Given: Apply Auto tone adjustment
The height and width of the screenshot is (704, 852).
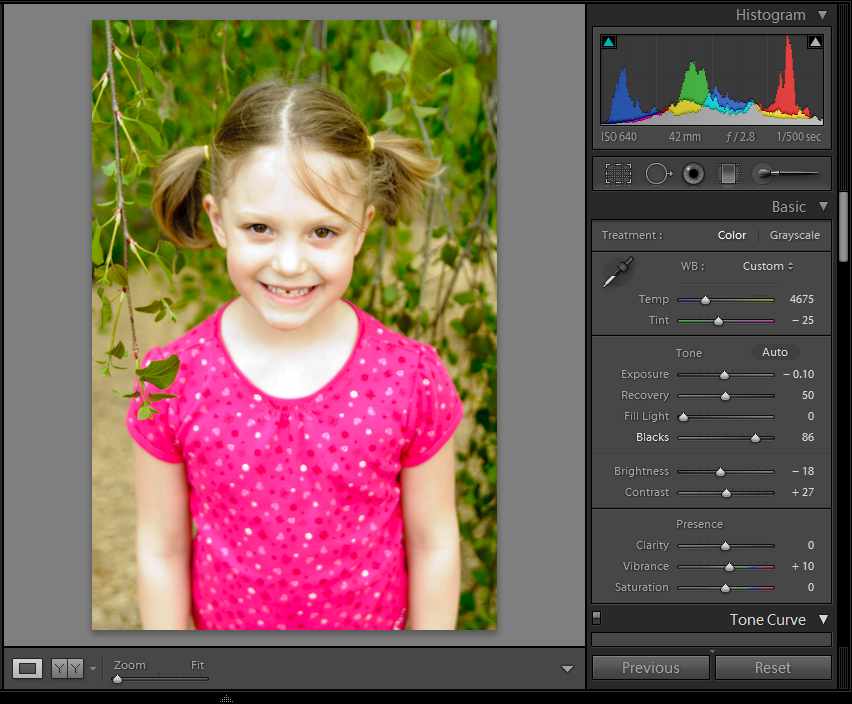Looking at the screenshot, I should click(774, 352).
